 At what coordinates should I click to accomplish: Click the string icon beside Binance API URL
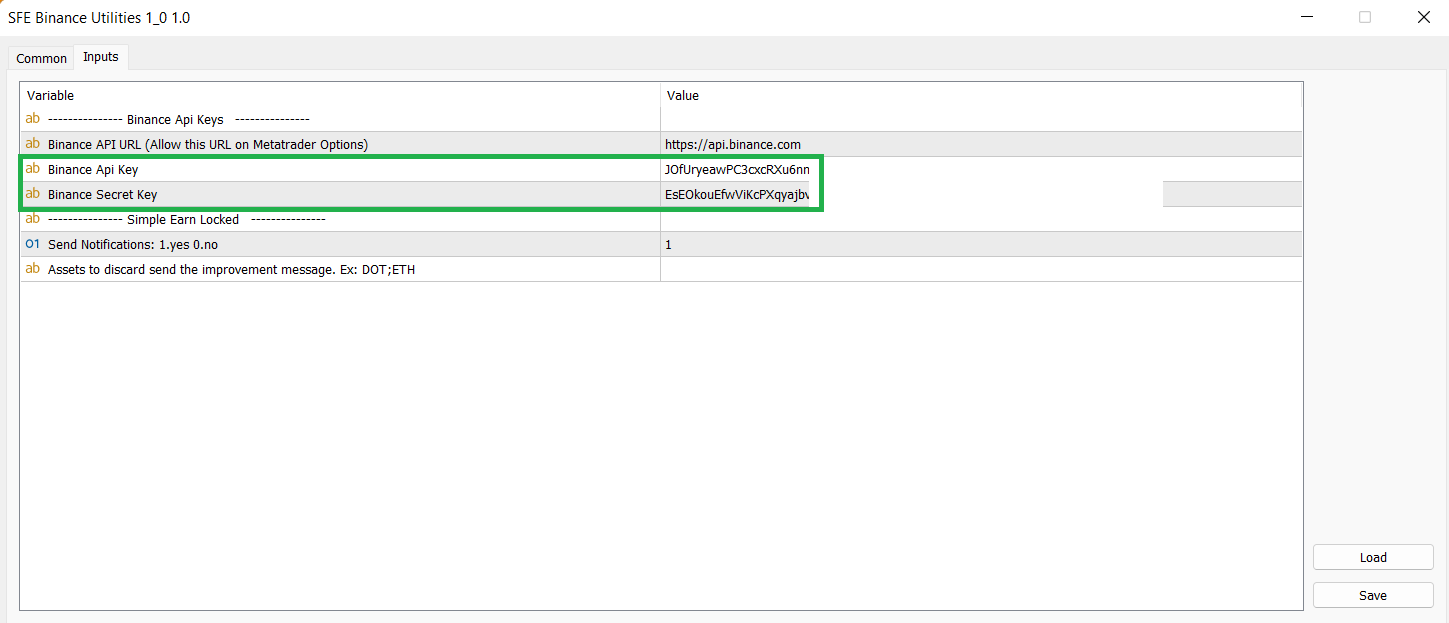33,144
